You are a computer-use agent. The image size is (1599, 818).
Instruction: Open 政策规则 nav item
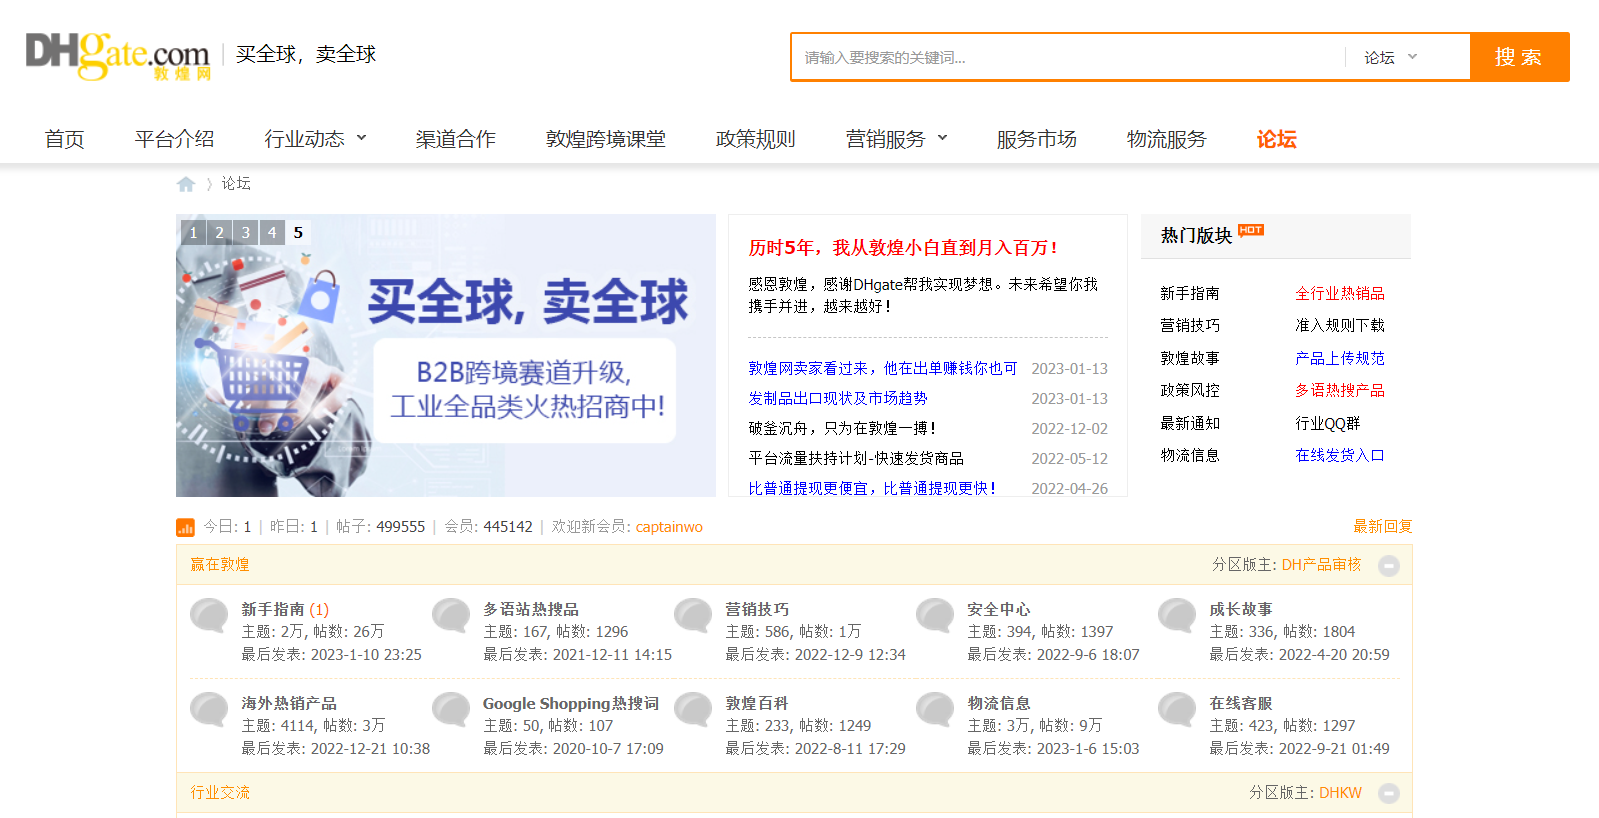coord(755,139)
